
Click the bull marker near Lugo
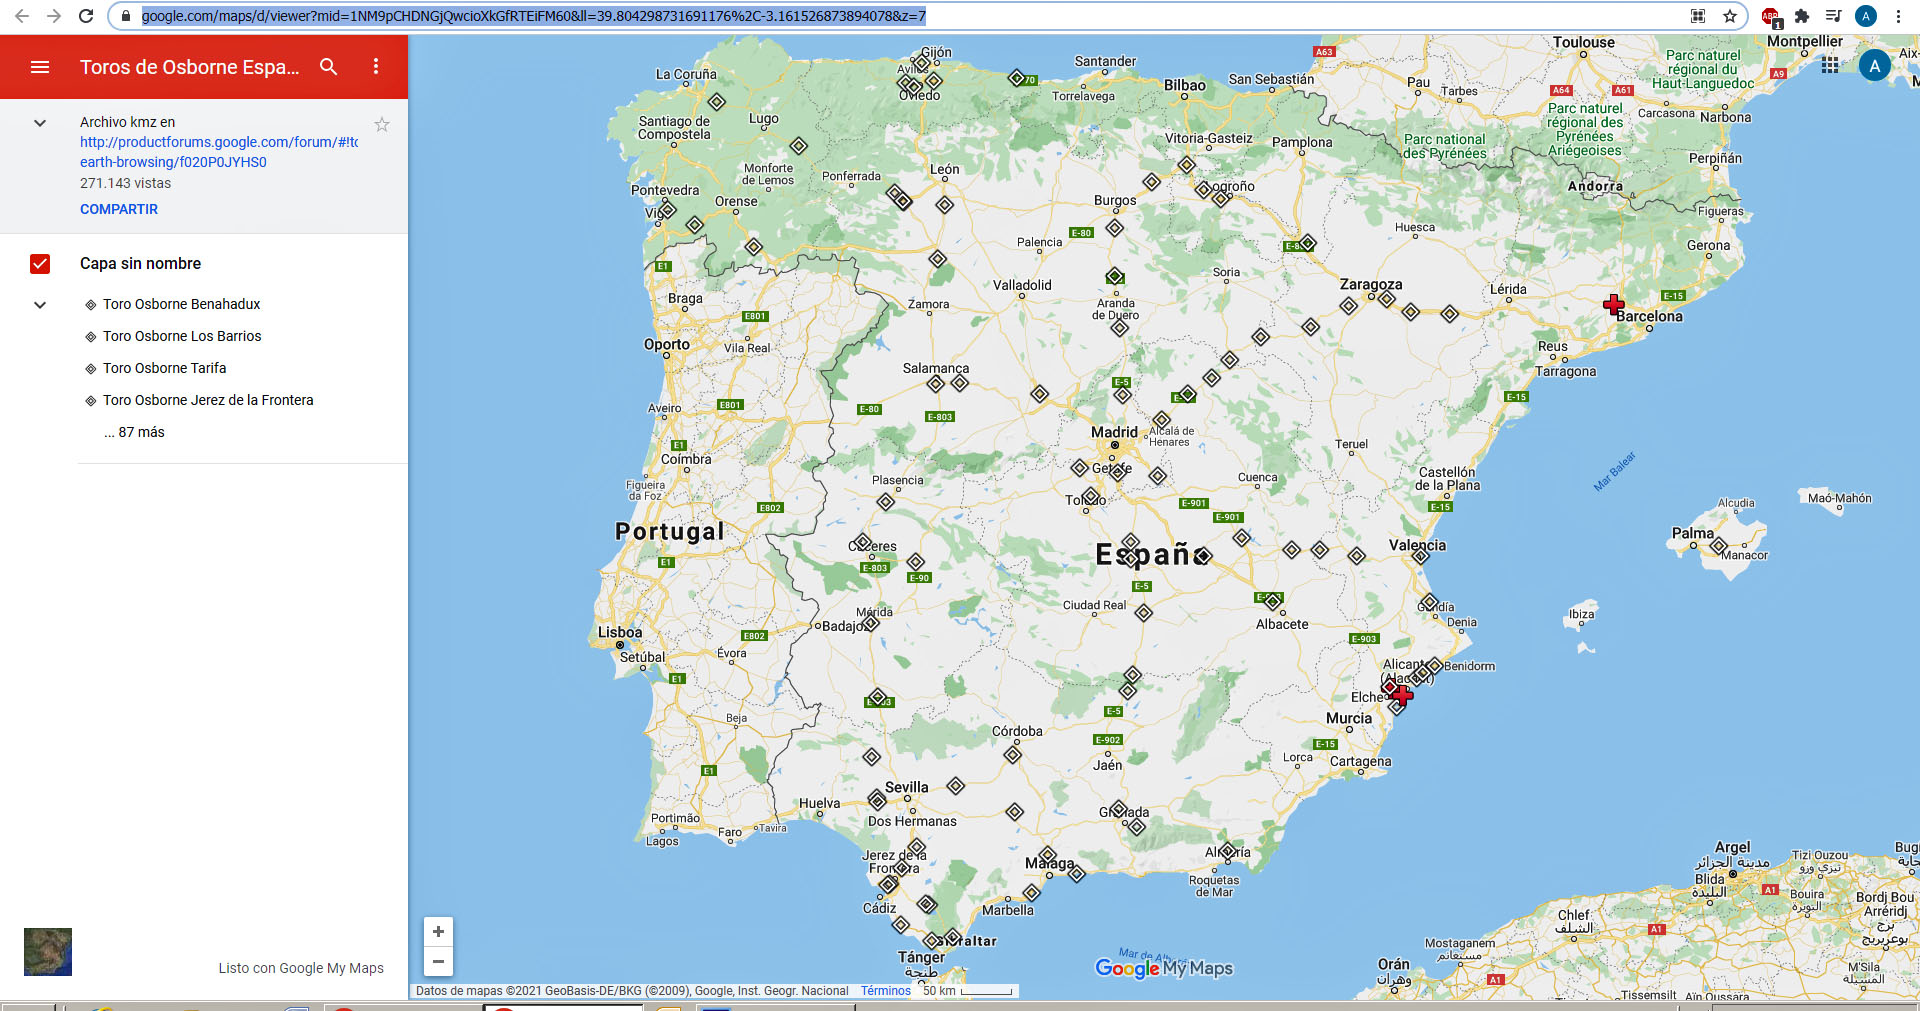(798, 146)
